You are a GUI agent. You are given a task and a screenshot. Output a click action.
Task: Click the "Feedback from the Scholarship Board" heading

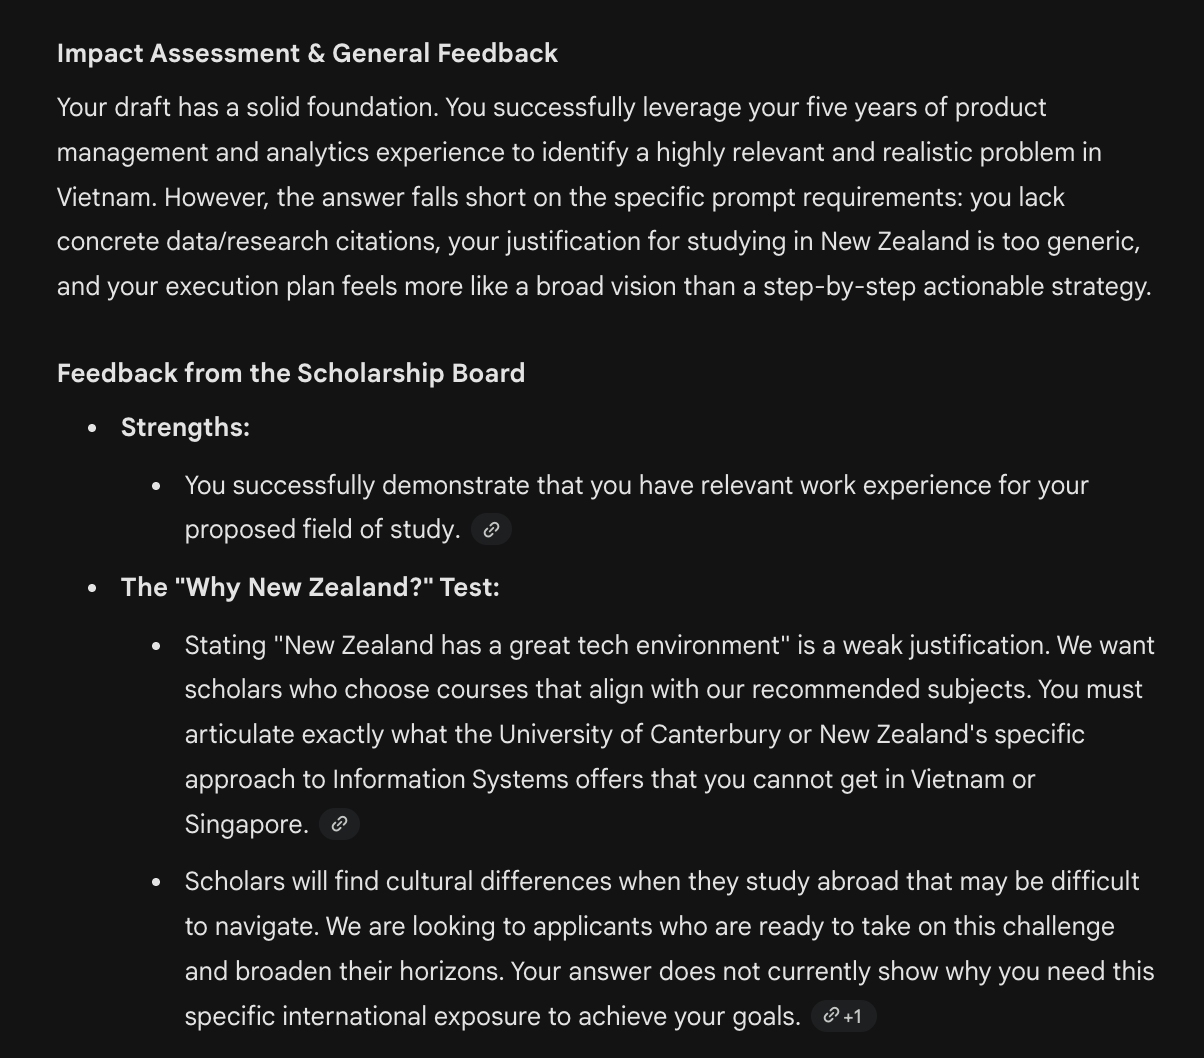(x=290, y=373)
